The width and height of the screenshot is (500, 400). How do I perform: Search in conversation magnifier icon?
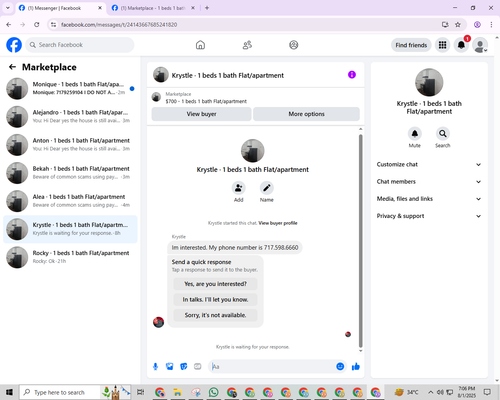[x=443, y=134]
